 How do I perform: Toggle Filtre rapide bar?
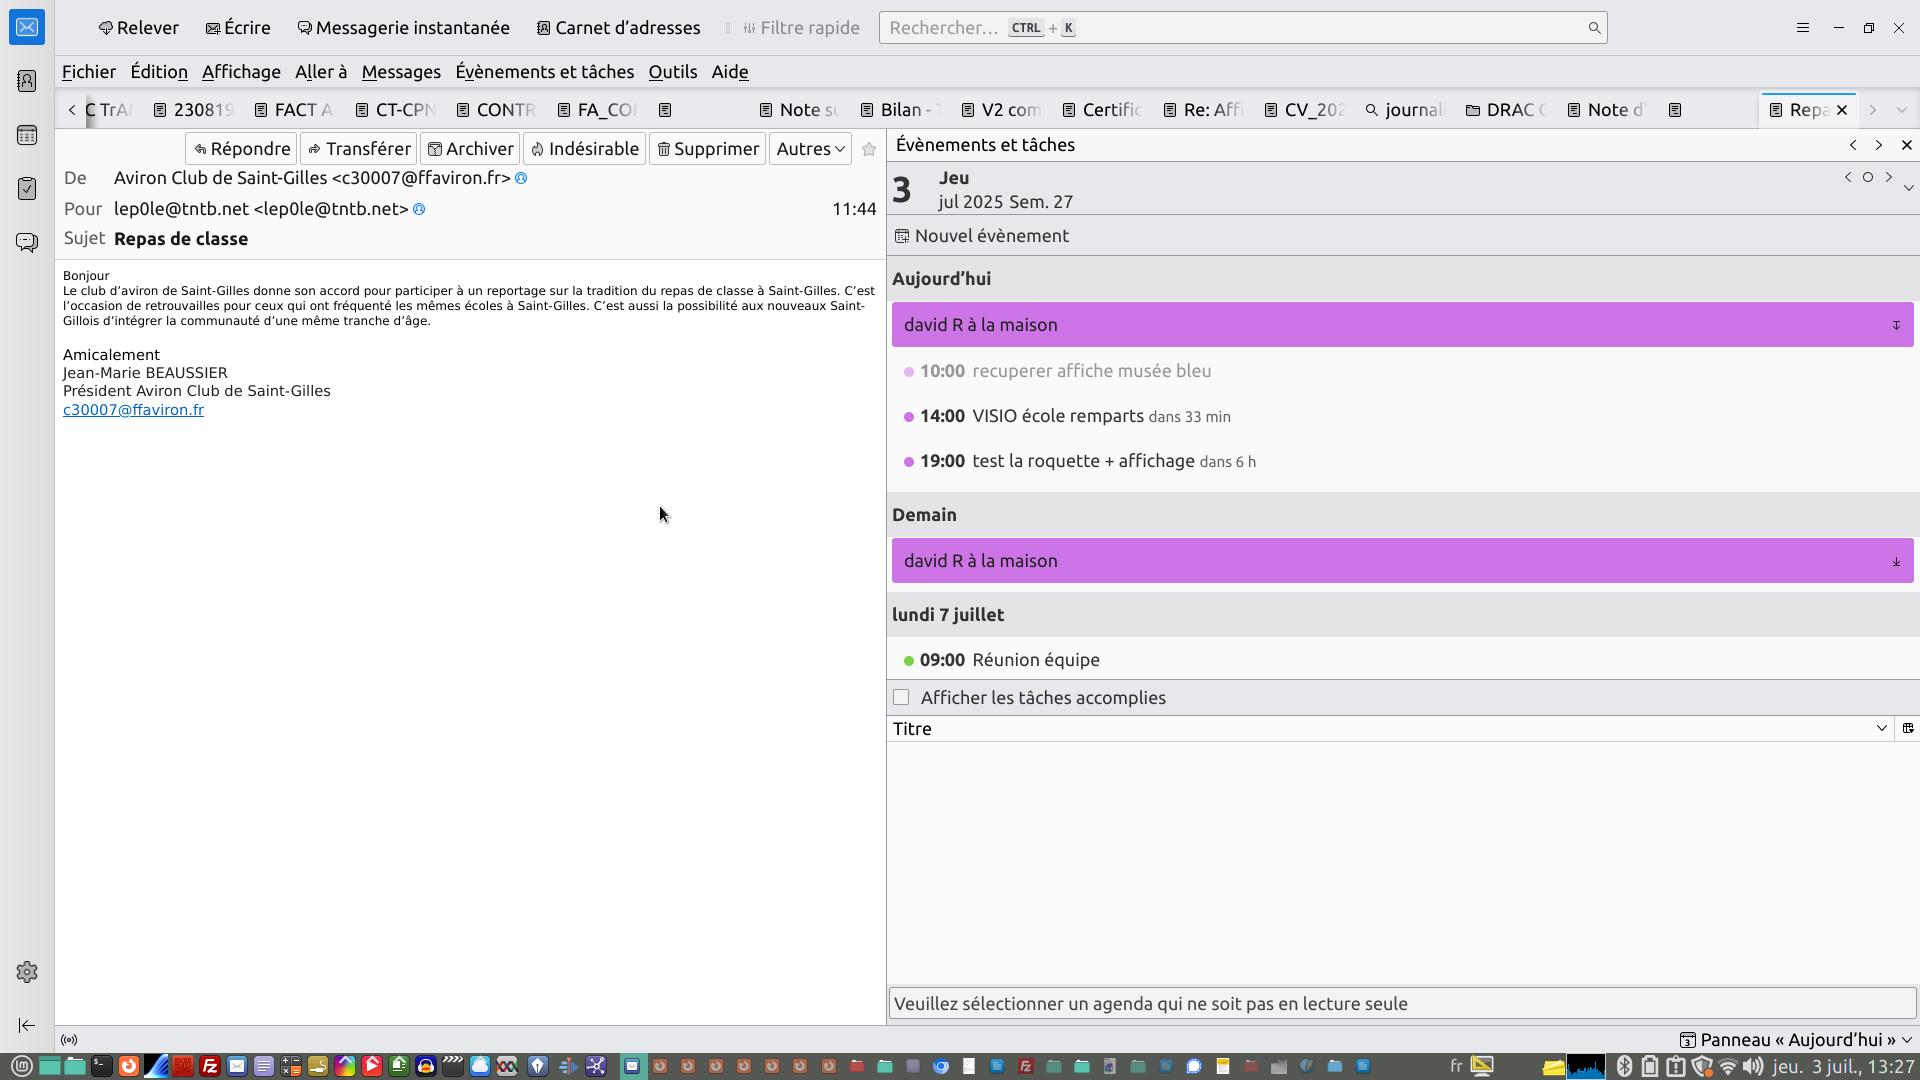click(801, 28)
